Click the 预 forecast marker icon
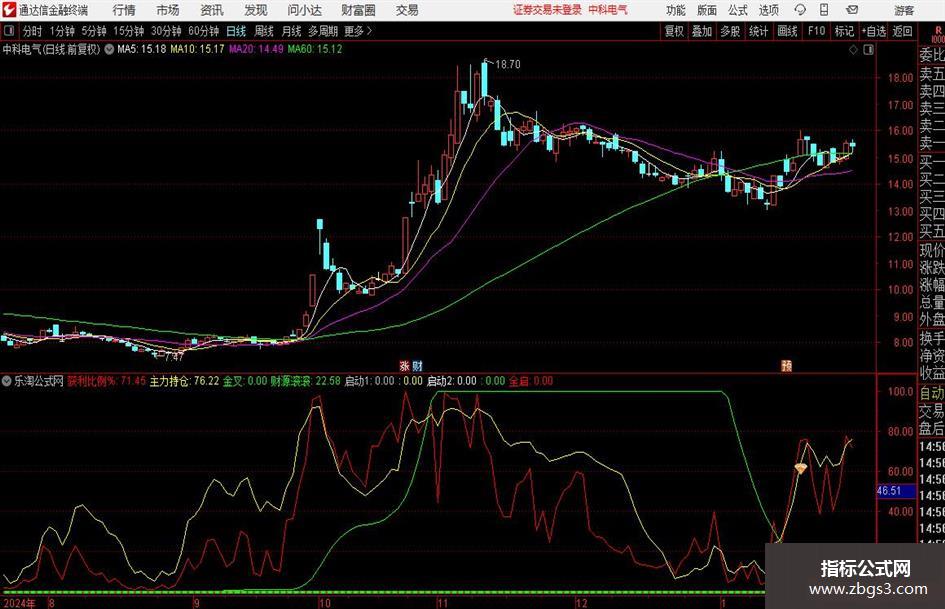 coord(786,365)
